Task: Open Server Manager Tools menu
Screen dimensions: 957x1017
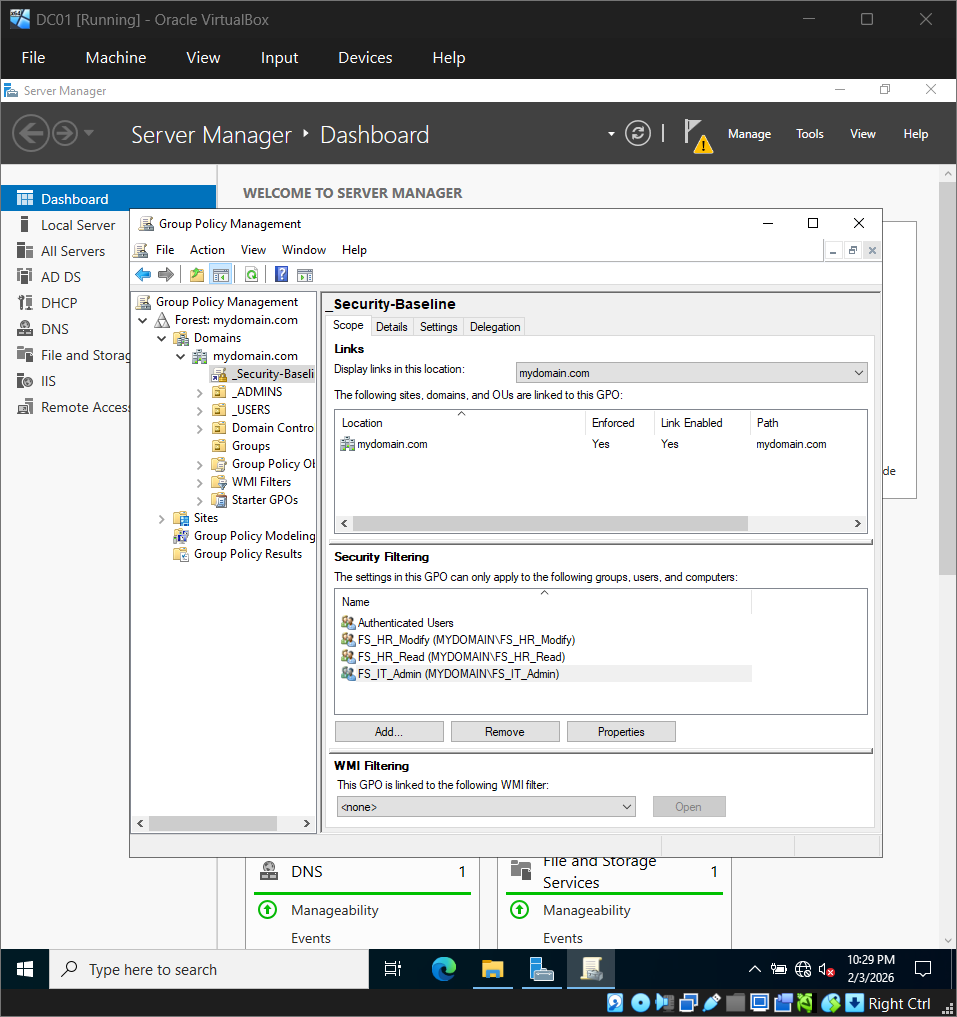Action: coord(810,134)
